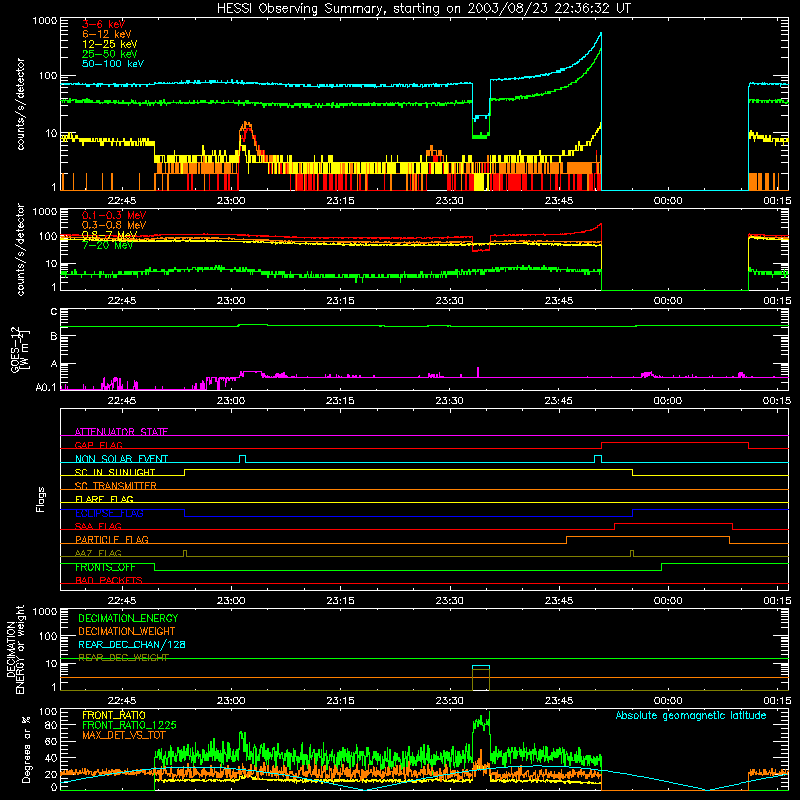Select the SC_TRANSMITTER flag label
This screenshot has width=800, height=800.
(116, 486)
